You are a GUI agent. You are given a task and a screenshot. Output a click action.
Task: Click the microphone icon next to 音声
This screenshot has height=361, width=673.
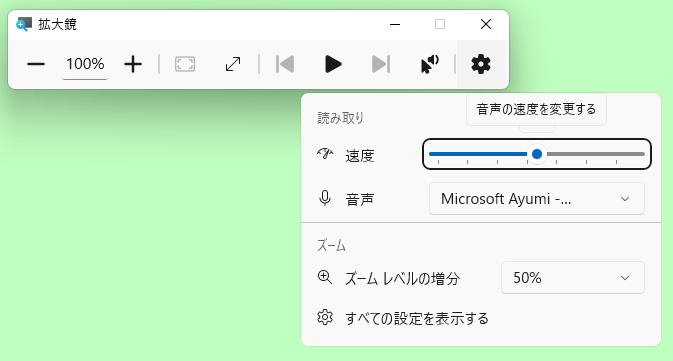[325, 198]
